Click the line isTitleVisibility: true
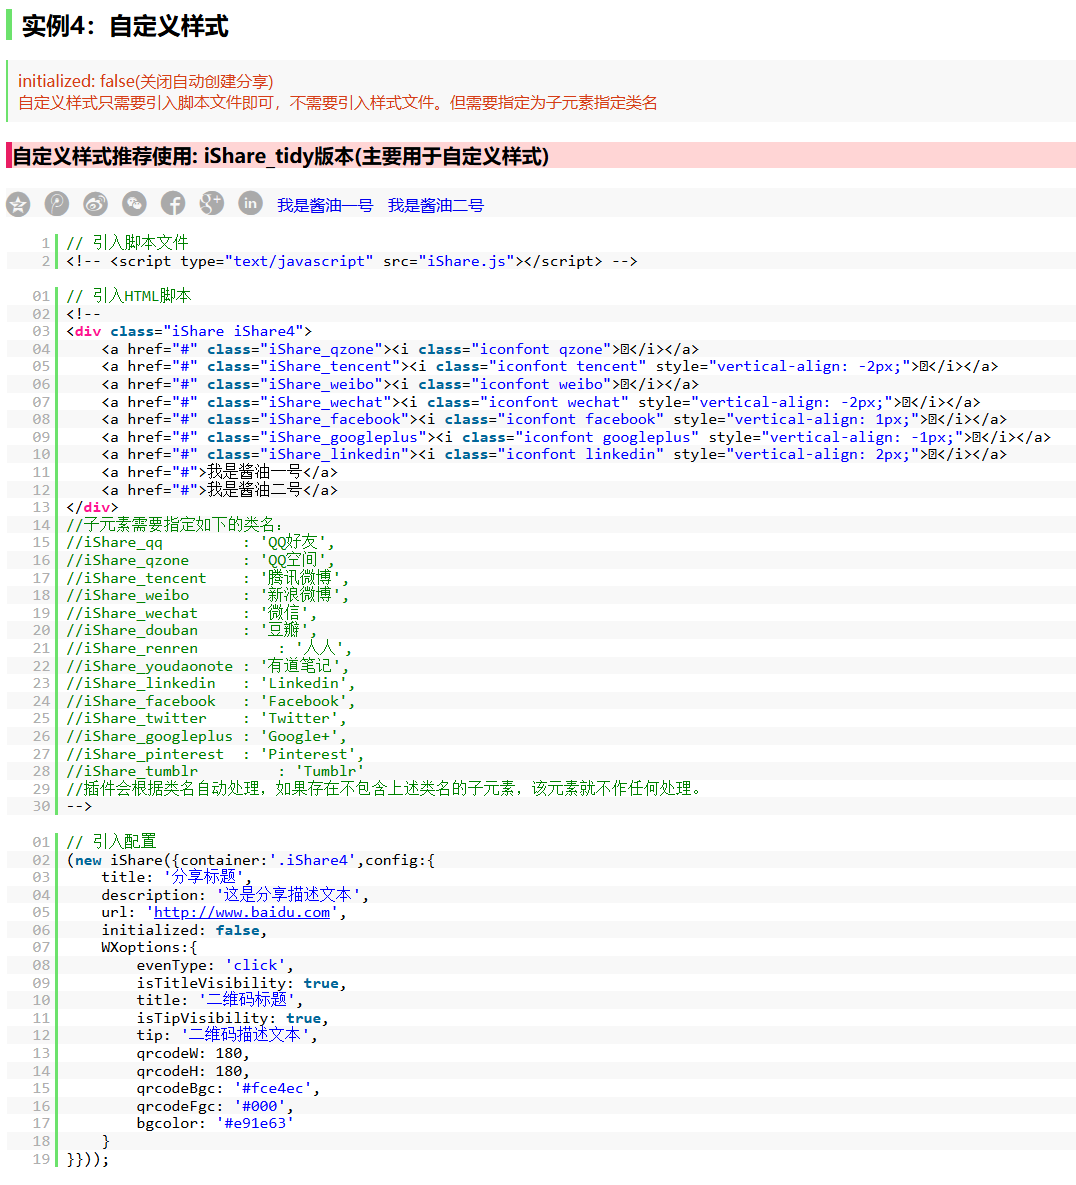 click(242, 983)
